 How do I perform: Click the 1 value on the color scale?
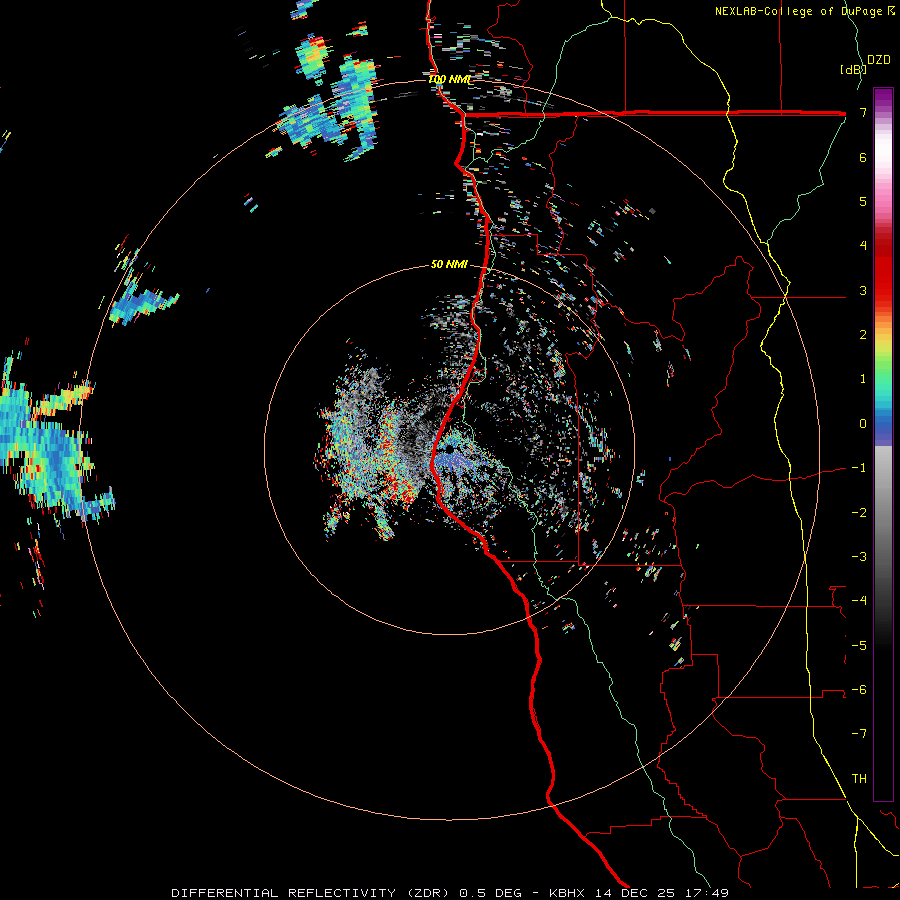(x=863, y=379)
